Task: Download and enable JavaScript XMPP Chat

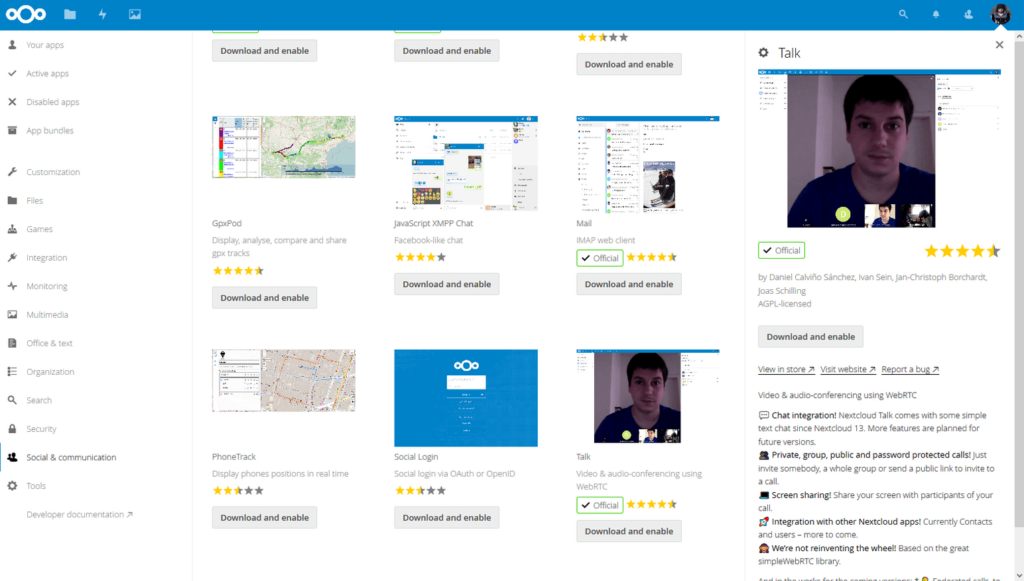Action: point(447,284)
